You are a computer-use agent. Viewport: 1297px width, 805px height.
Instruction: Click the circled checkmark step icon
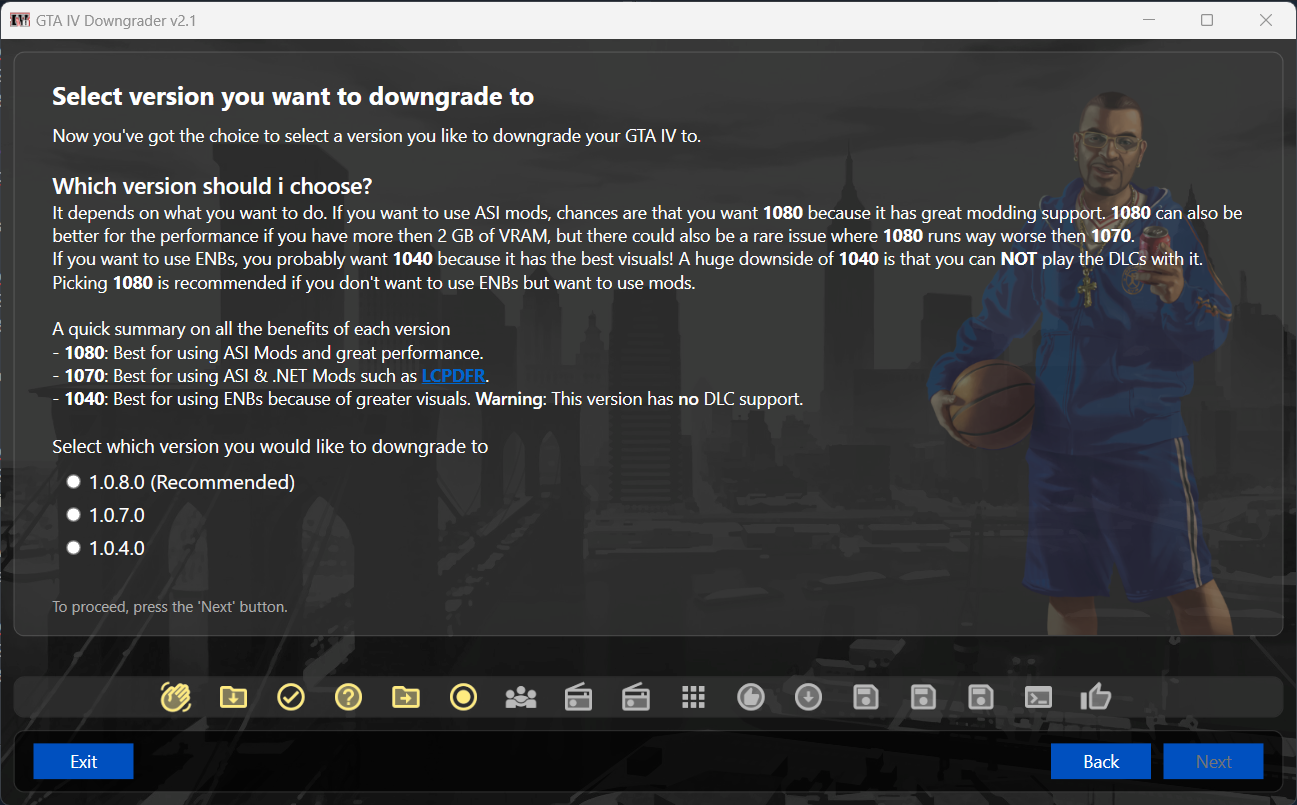tap(291, 697)
